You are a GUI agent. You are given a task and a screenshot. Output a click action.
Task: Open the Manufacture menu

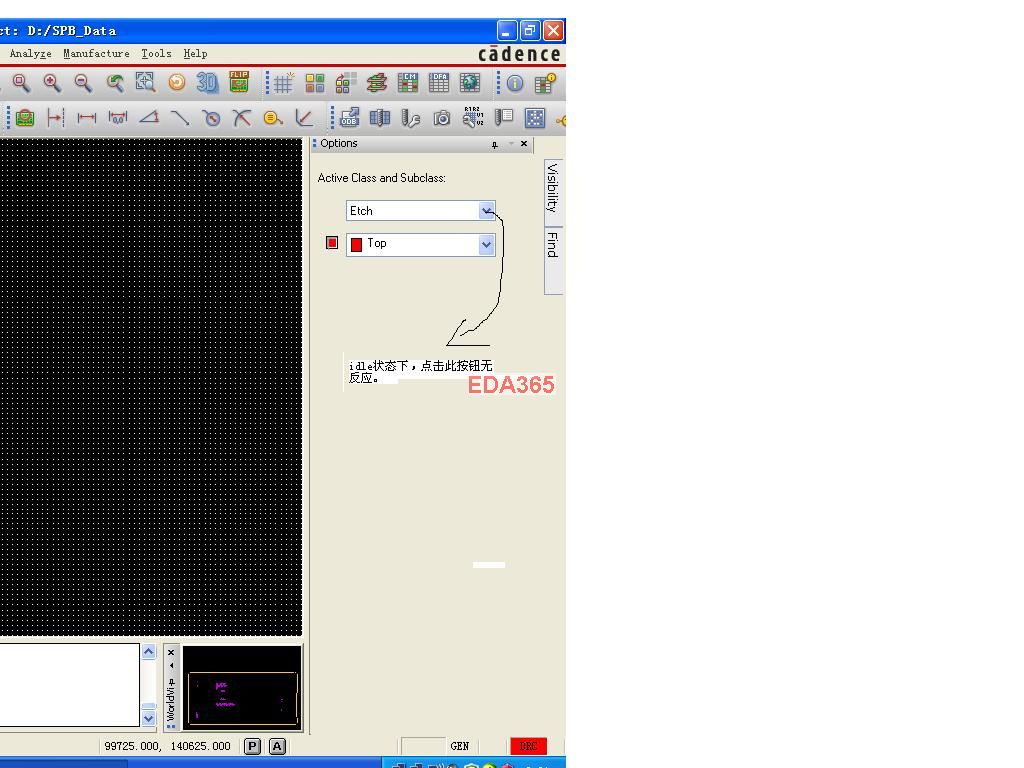[96, 54]
